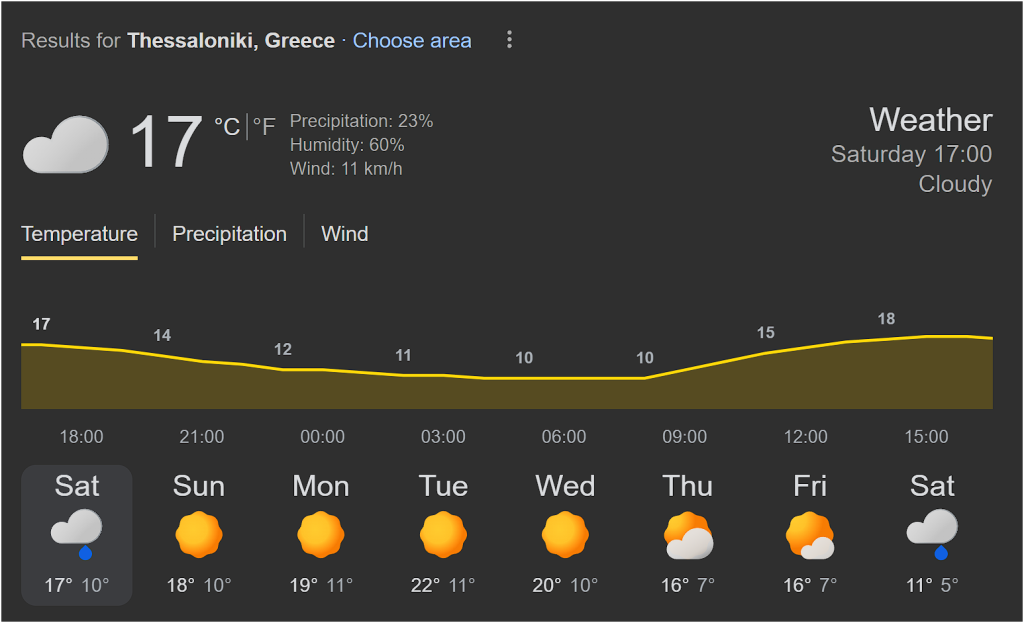Open the Temperature tab
Image resolution: width=1024 pixels, height=623 pixels.
(79, 234)
